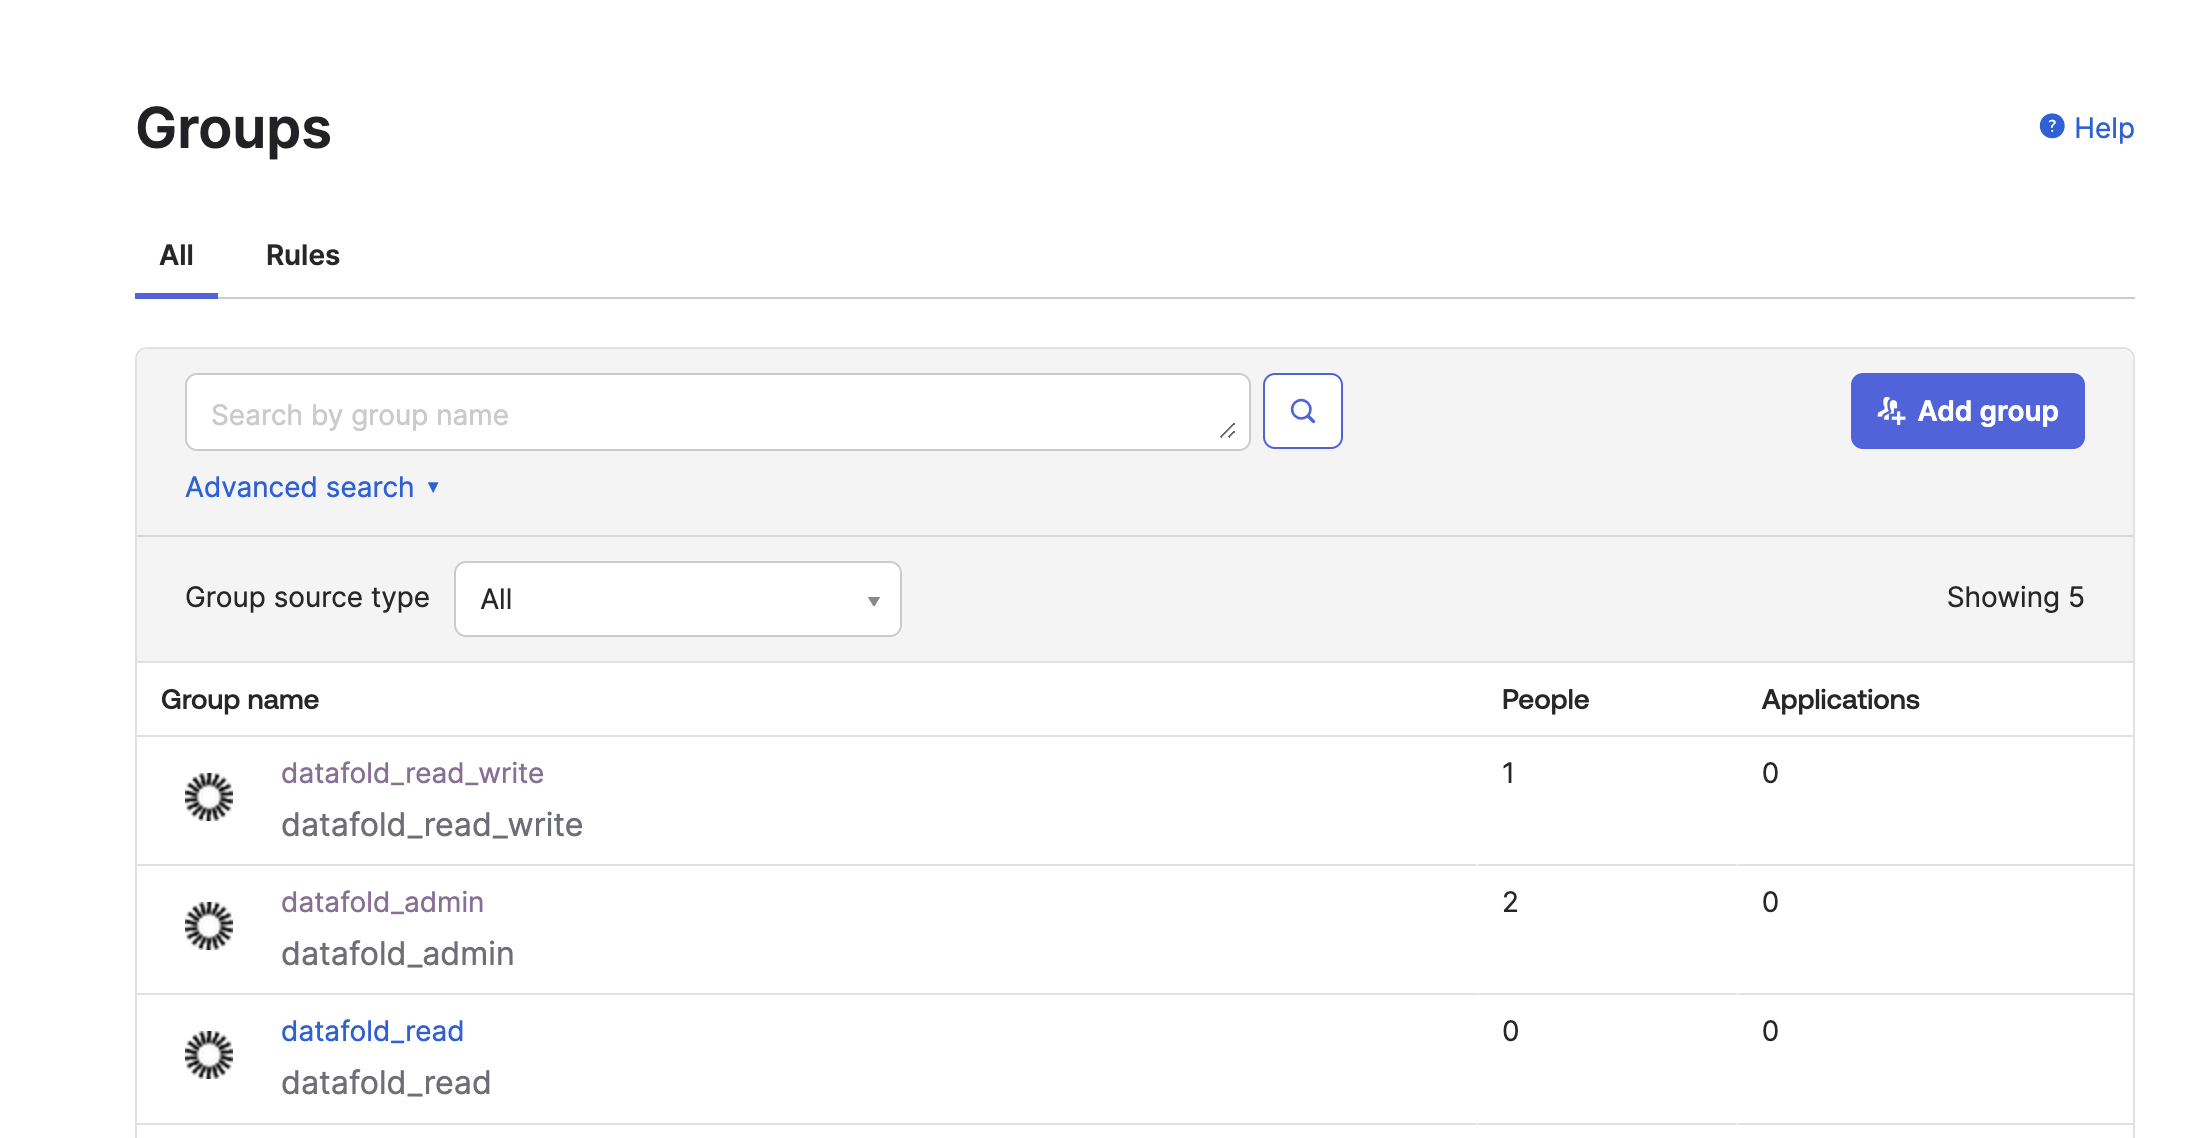Click the Applications column header
The height and width of the screenshot is (1138, 2206).
coord(1840,700)
